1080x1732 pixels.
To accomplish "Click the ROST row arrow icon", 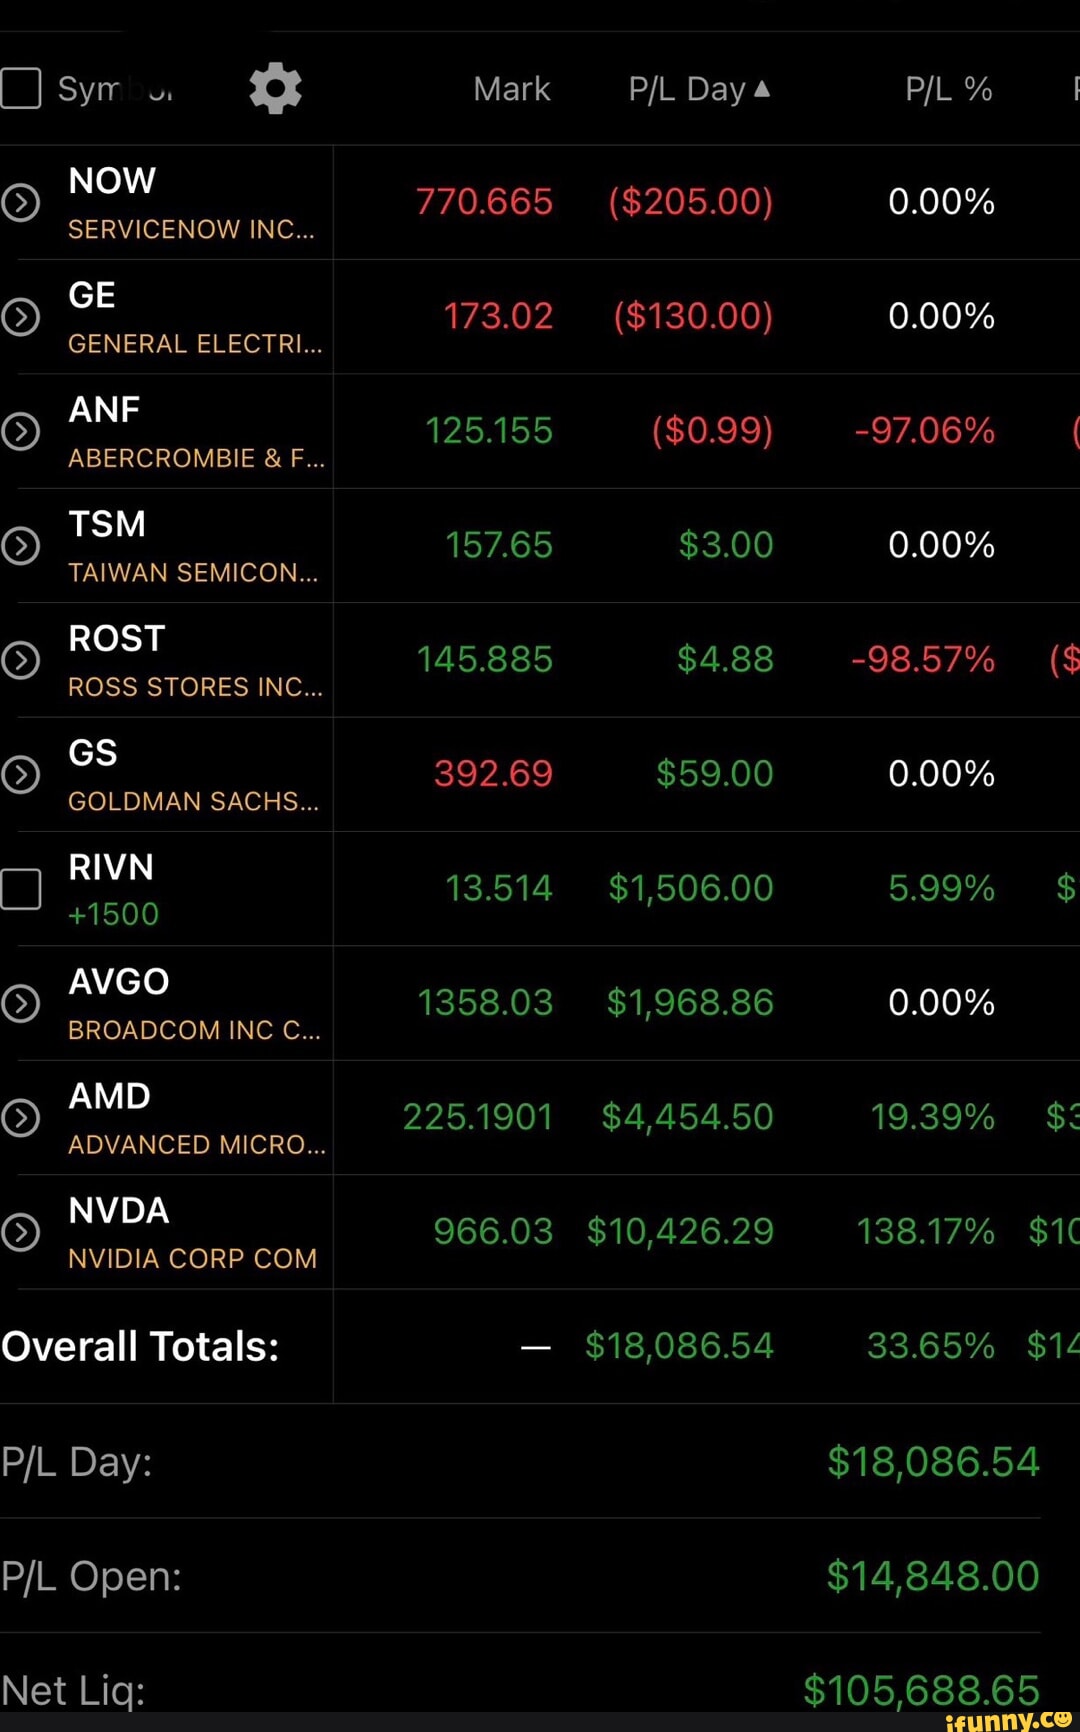I will 20,660.
